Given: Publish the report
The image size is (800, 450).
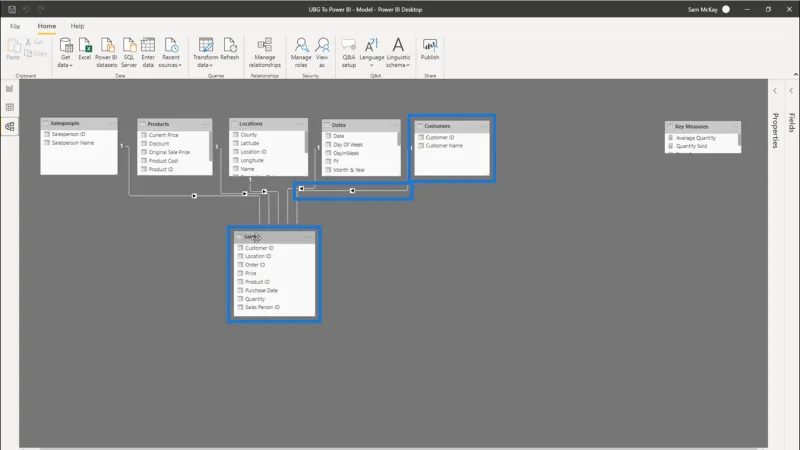Looking at the screenshot, I should (430, 49).
